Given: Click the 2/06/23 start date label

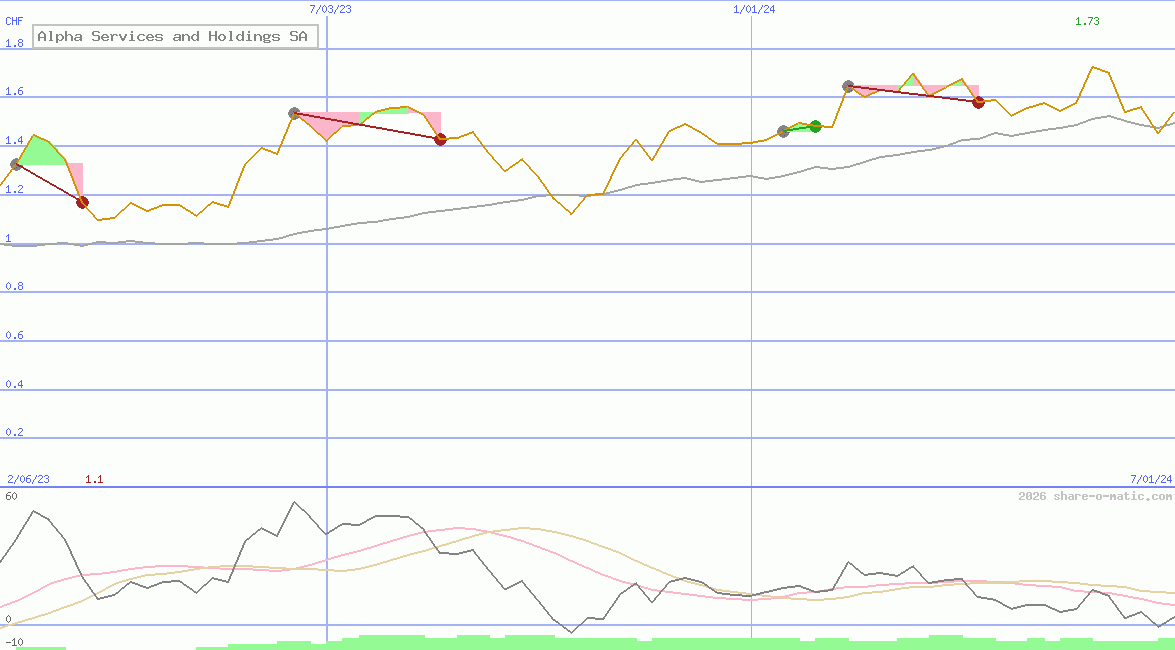Looking at the screenshot, I should tap(29, 480).
